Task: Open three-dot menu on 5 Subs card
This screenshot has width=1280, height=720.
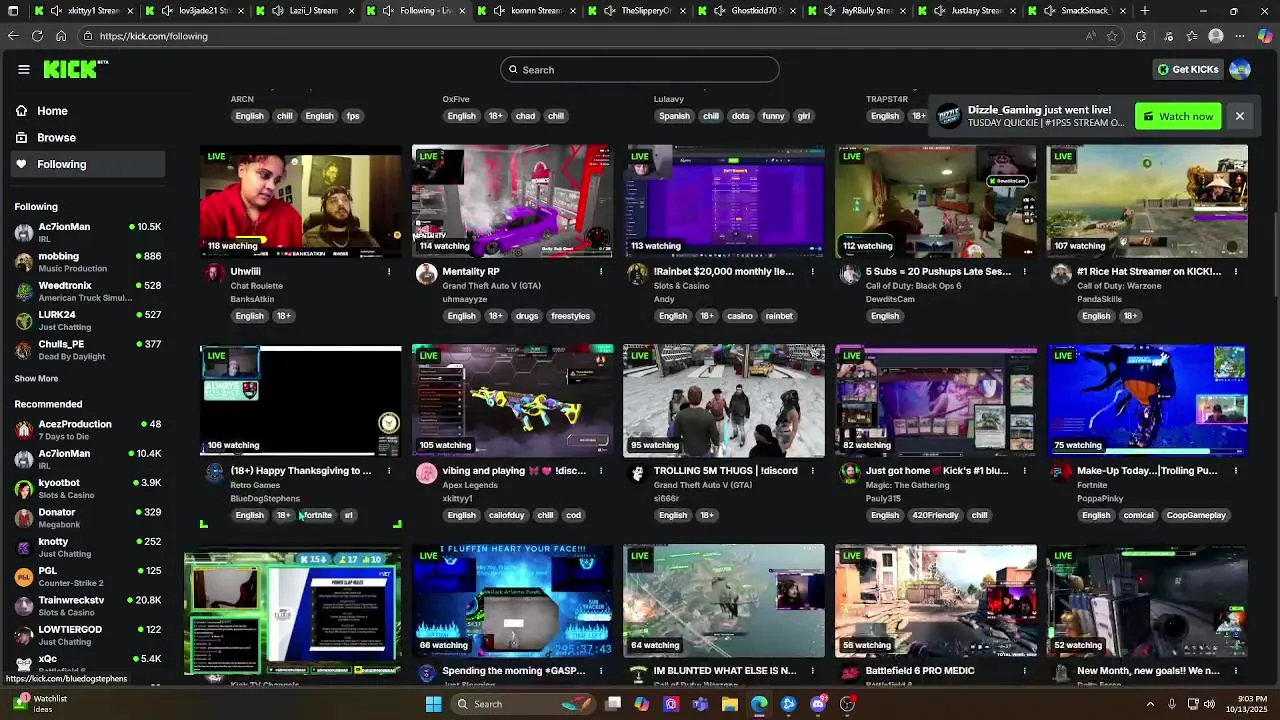Action: point(1024,271)
